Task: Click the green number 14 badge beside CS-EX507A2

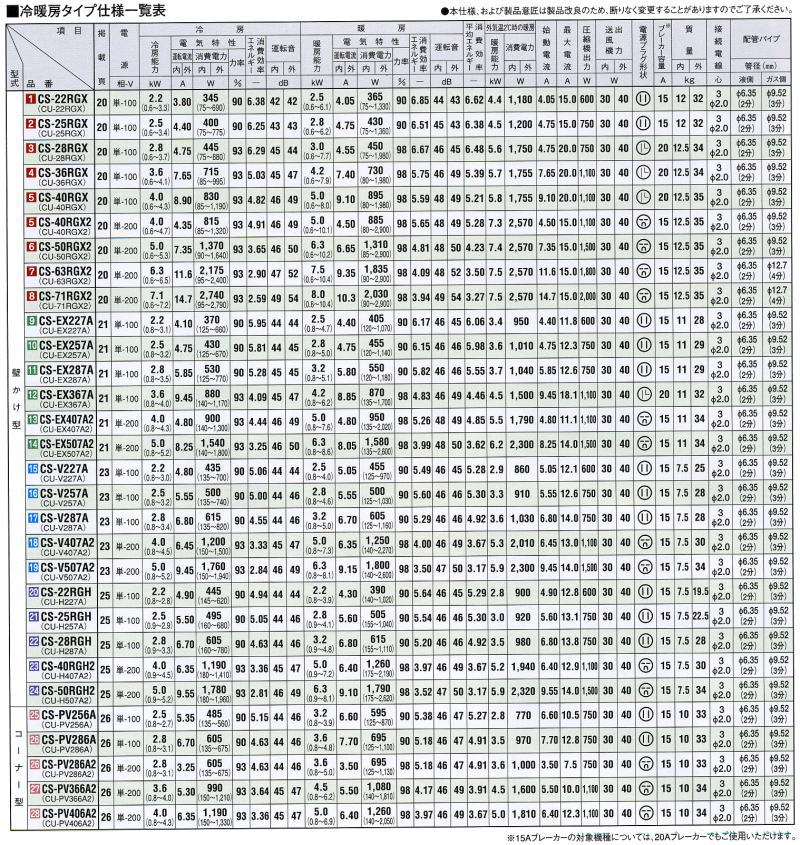Action: pyautogui.click(x=32, y=444)
